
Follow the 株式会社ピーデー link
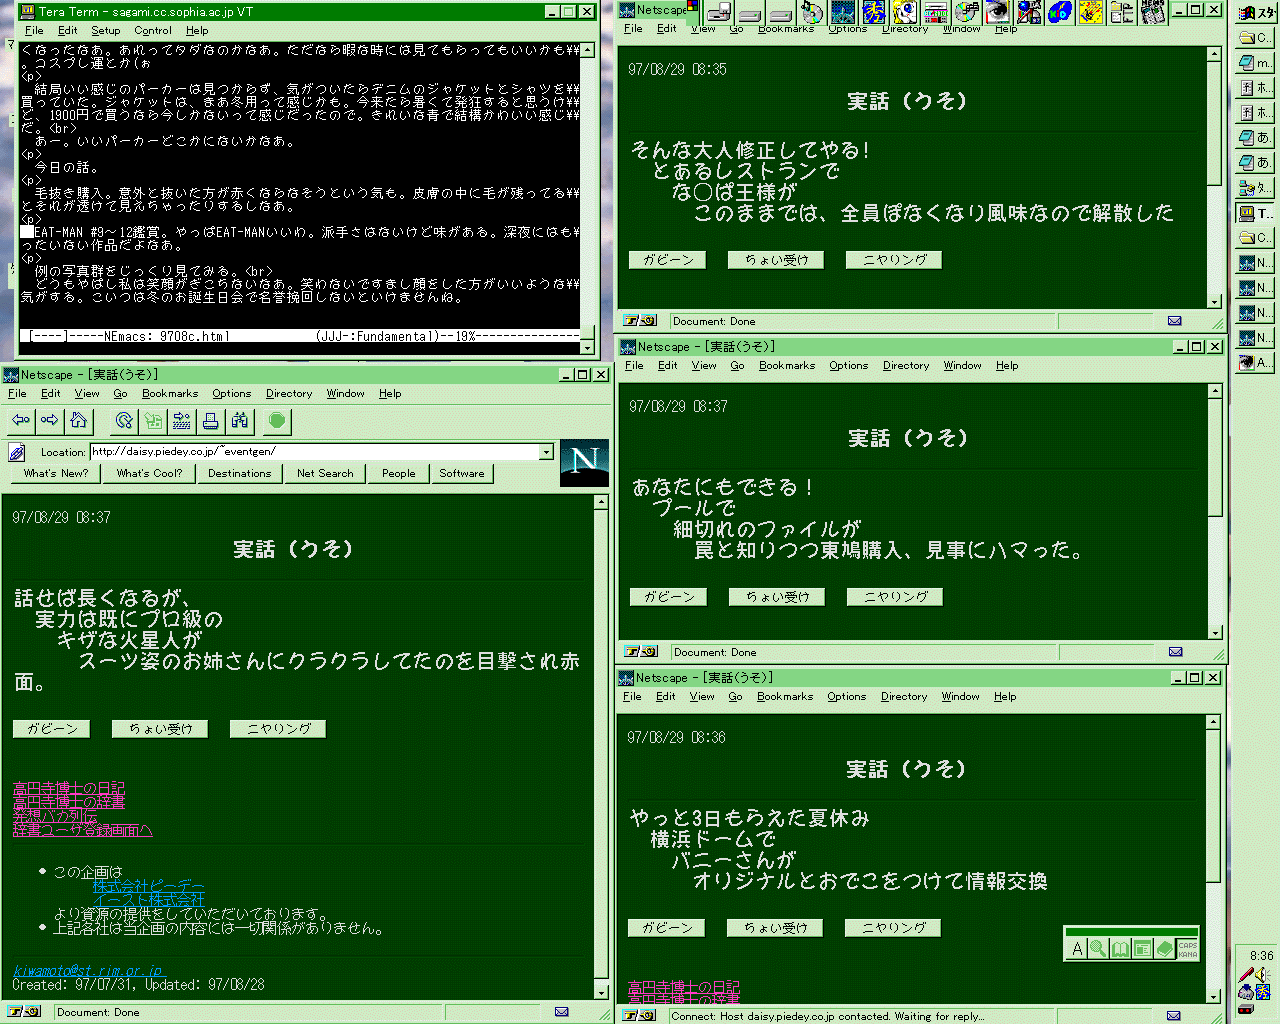[x=149, y=886]
